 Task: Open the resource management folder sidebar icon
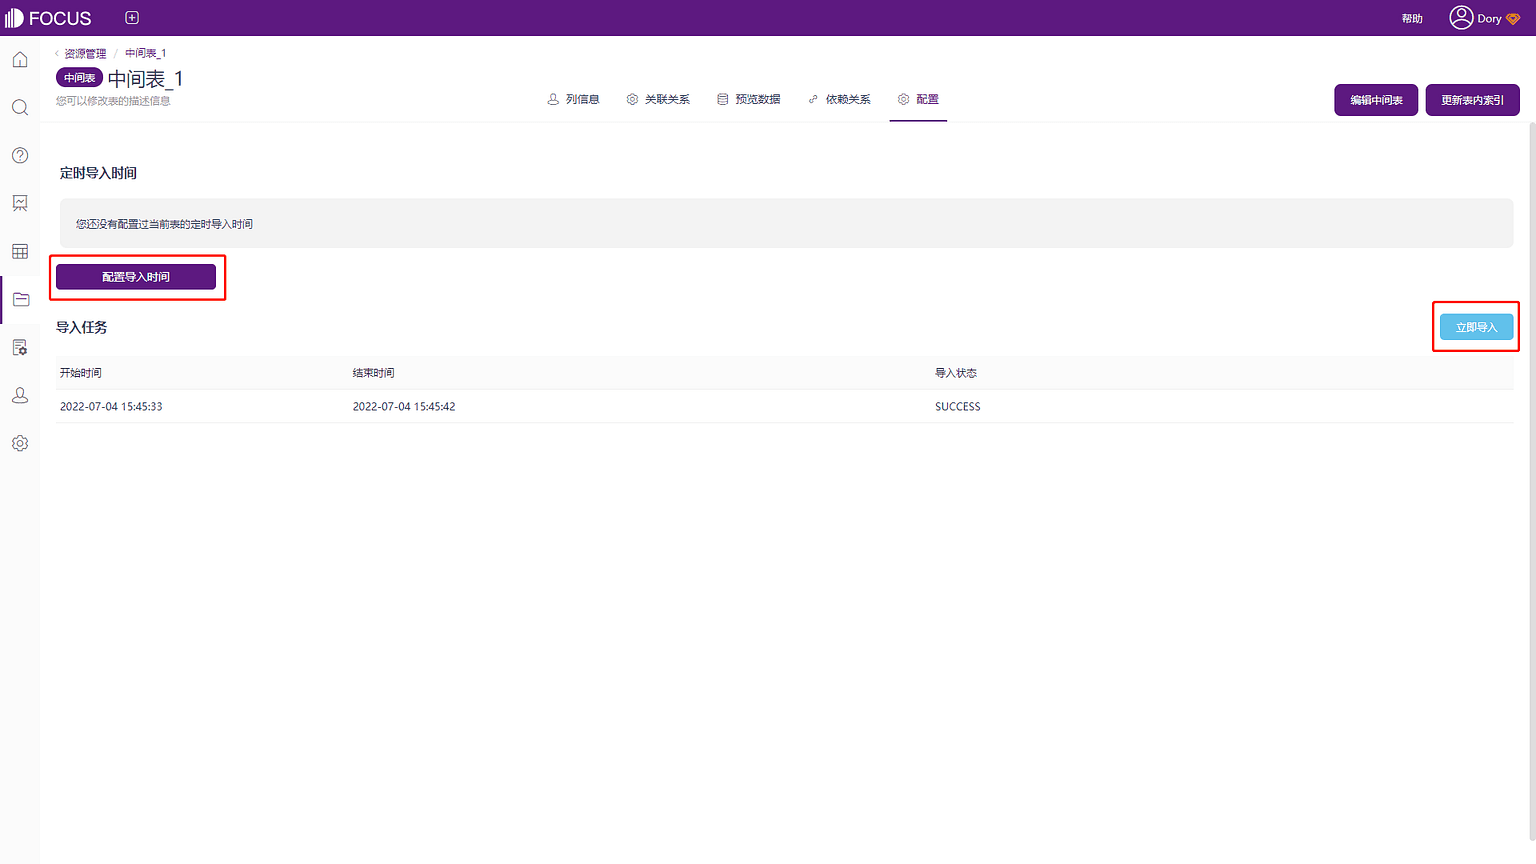point(20,299)
